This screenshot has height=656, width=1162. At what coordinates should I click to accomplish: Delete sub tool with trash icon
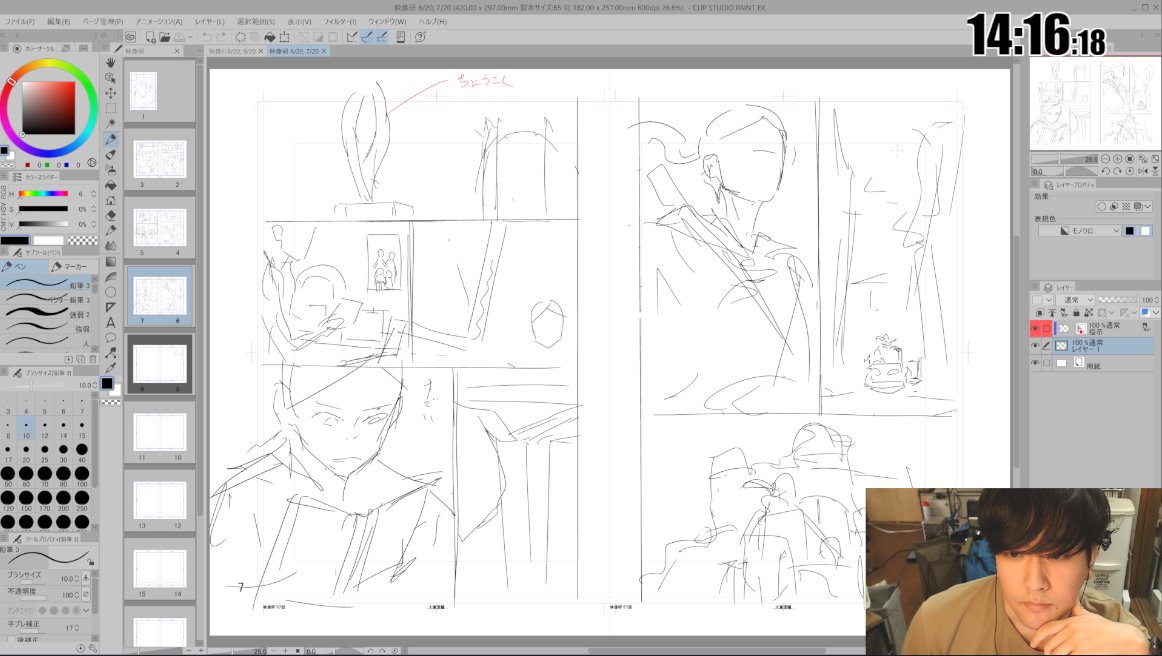click(x=93, y=359)
